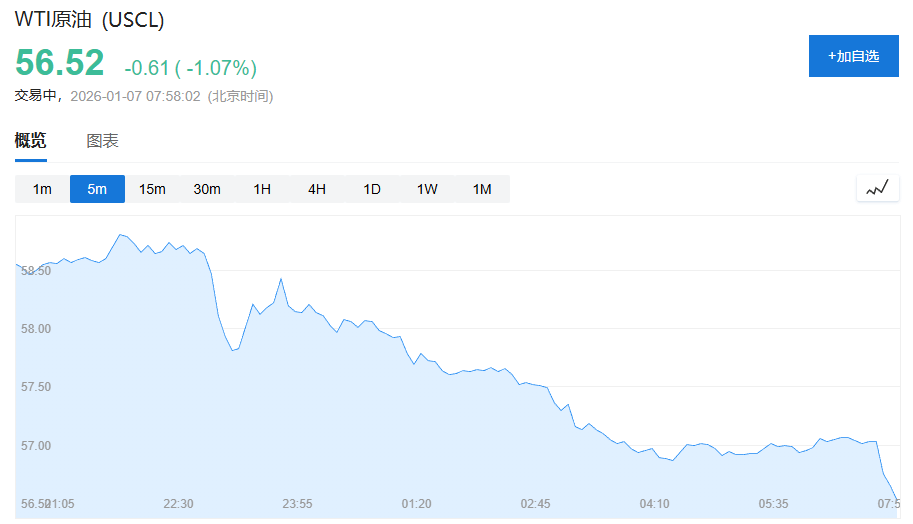Show the 1D daily chart
Screen dimensions: 913x524
(x=372, y=189)
